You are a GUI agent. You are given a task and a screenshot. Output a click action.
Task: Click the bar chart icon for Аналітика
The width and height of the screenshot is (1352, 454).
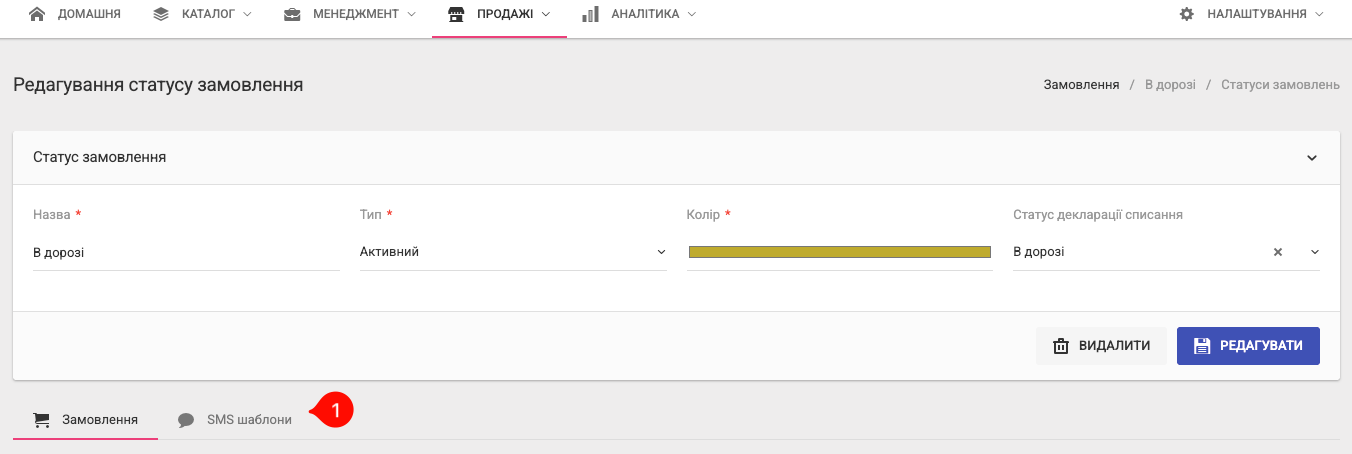click(590, 14)
